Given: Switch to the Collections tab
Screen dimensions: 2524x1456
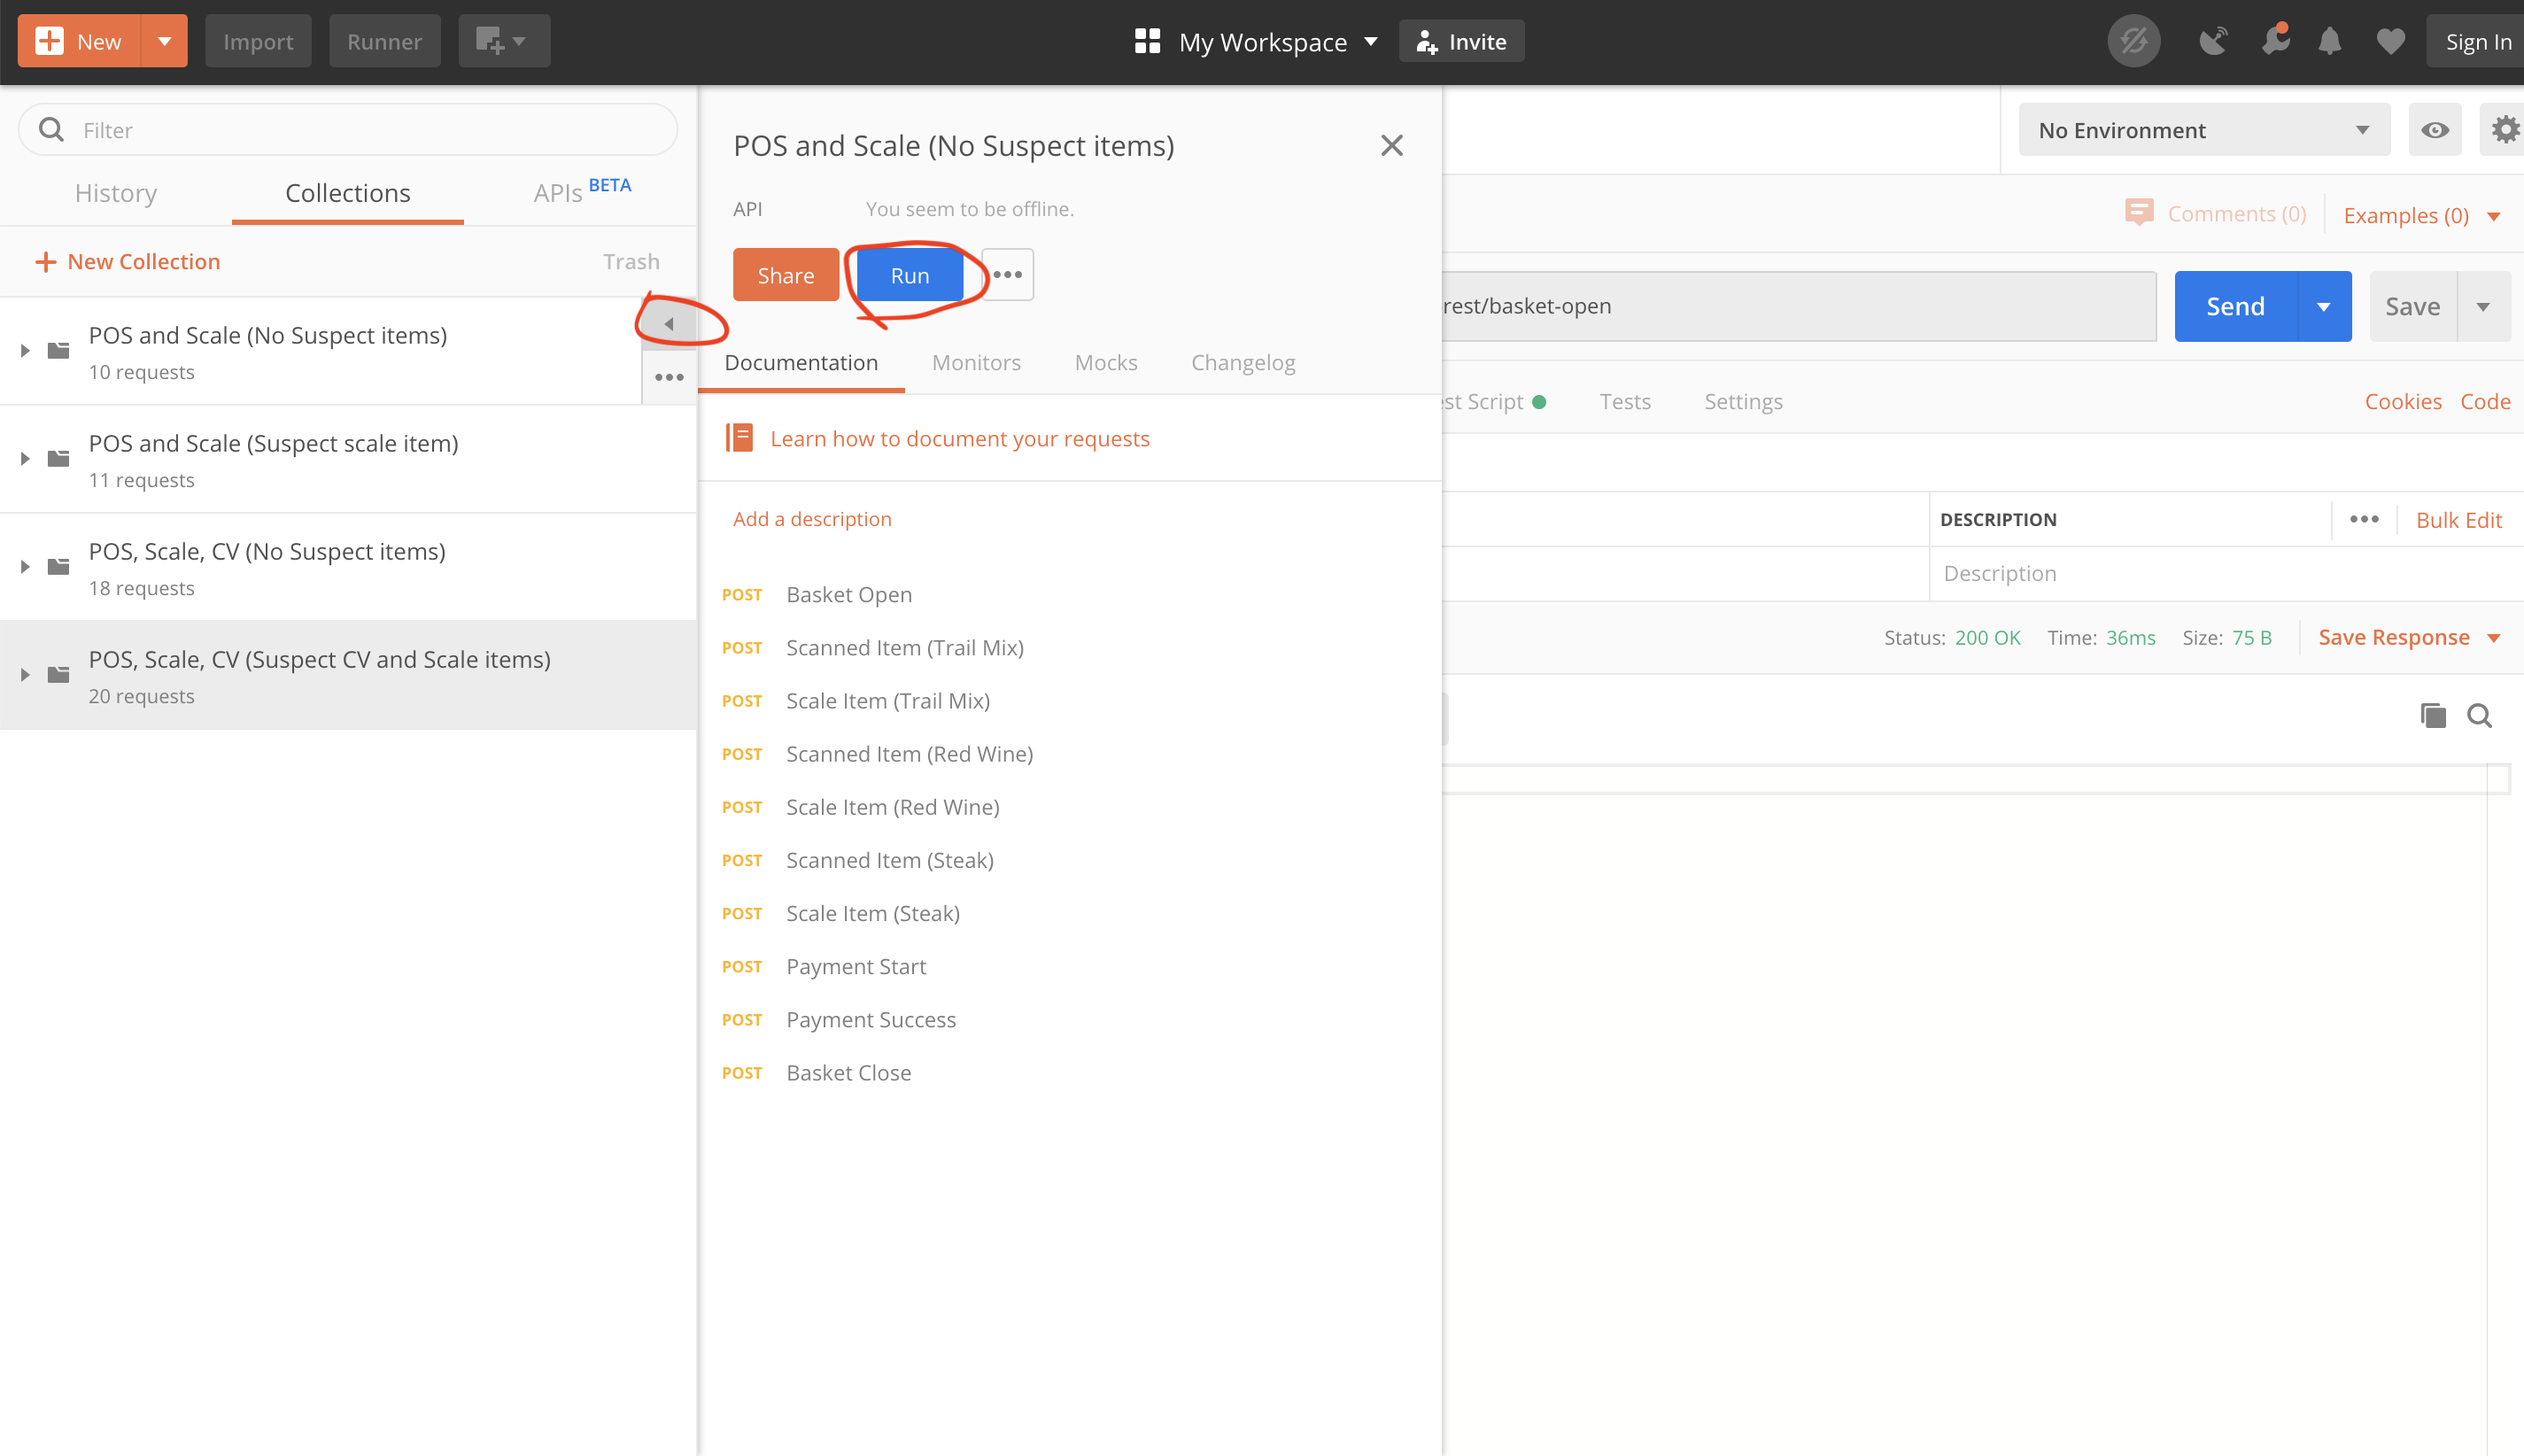Looking at the screenshot, I should click(x=348, y=193).
